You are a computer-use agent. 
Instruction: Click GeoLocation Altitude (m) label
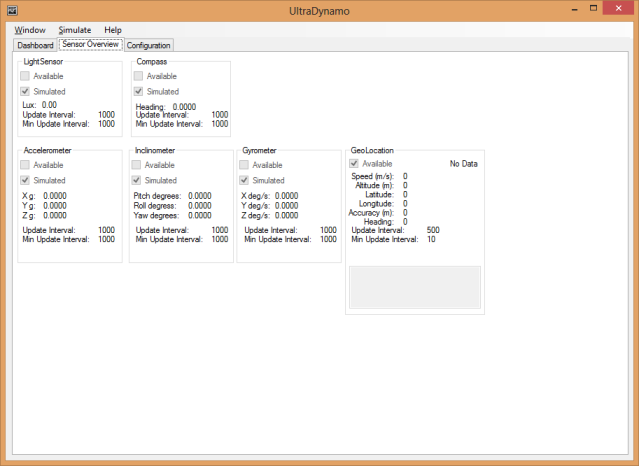[x=375, y=185]
